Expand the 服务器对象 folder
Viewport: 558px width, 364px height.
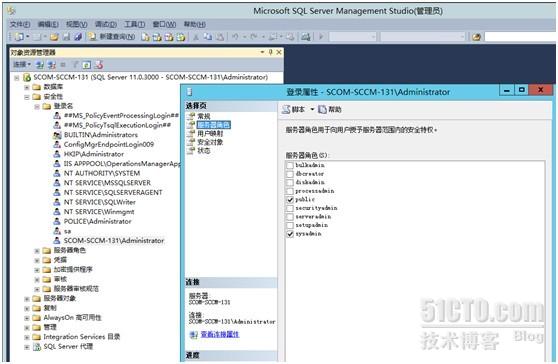tap(27, 299)
